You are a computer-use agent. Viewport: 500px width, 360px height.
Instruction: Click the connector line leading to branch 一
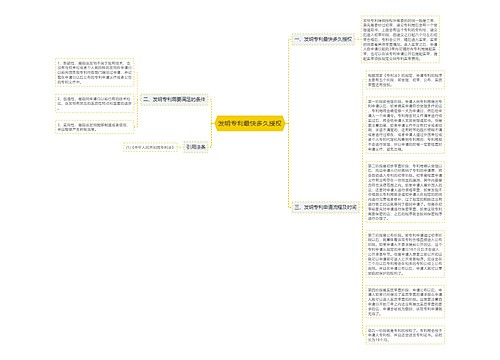289,82
